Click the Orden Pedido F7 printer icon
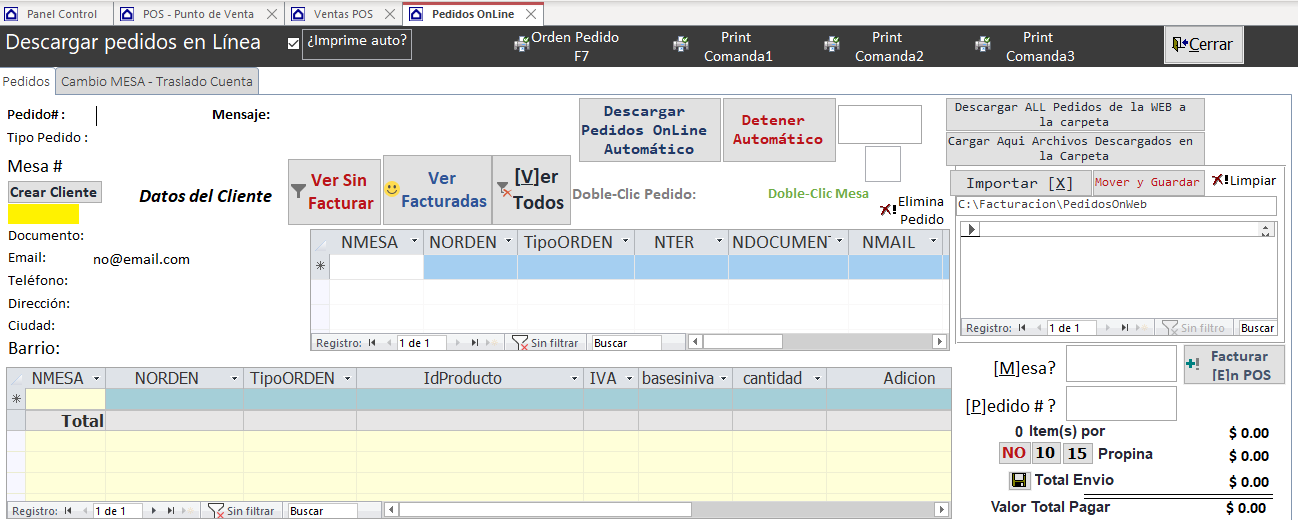 coord(521,45)
